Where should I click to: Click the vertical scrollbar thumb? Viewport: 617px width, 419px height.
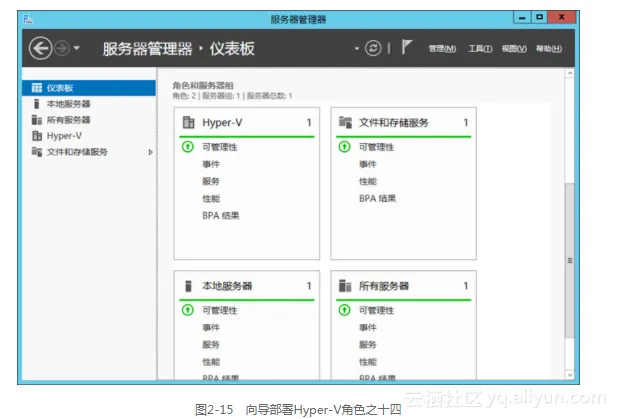tap(569, 260)
